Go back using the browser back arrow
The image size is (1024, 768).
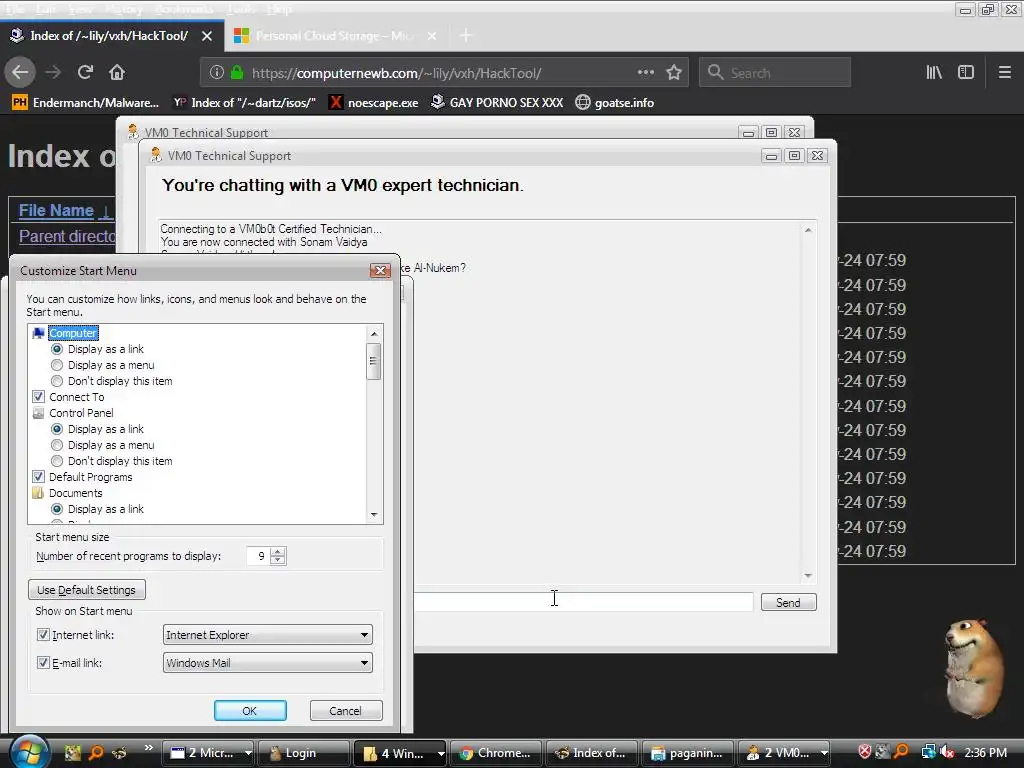click(x=20, y=72)
